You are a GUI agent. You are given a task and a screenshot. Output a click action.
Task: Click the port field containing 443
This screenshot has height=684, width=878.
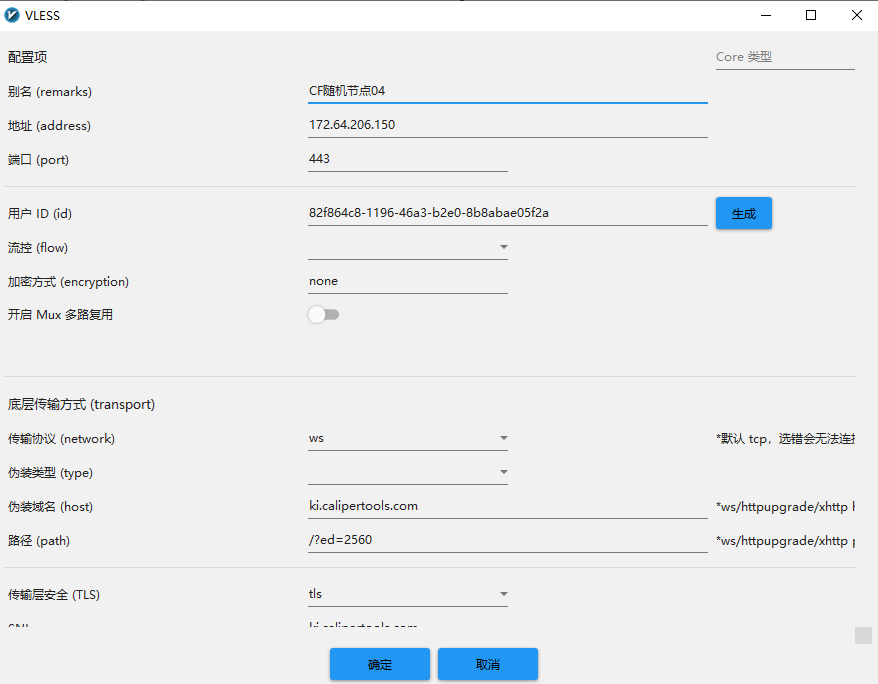click(407, 159)
